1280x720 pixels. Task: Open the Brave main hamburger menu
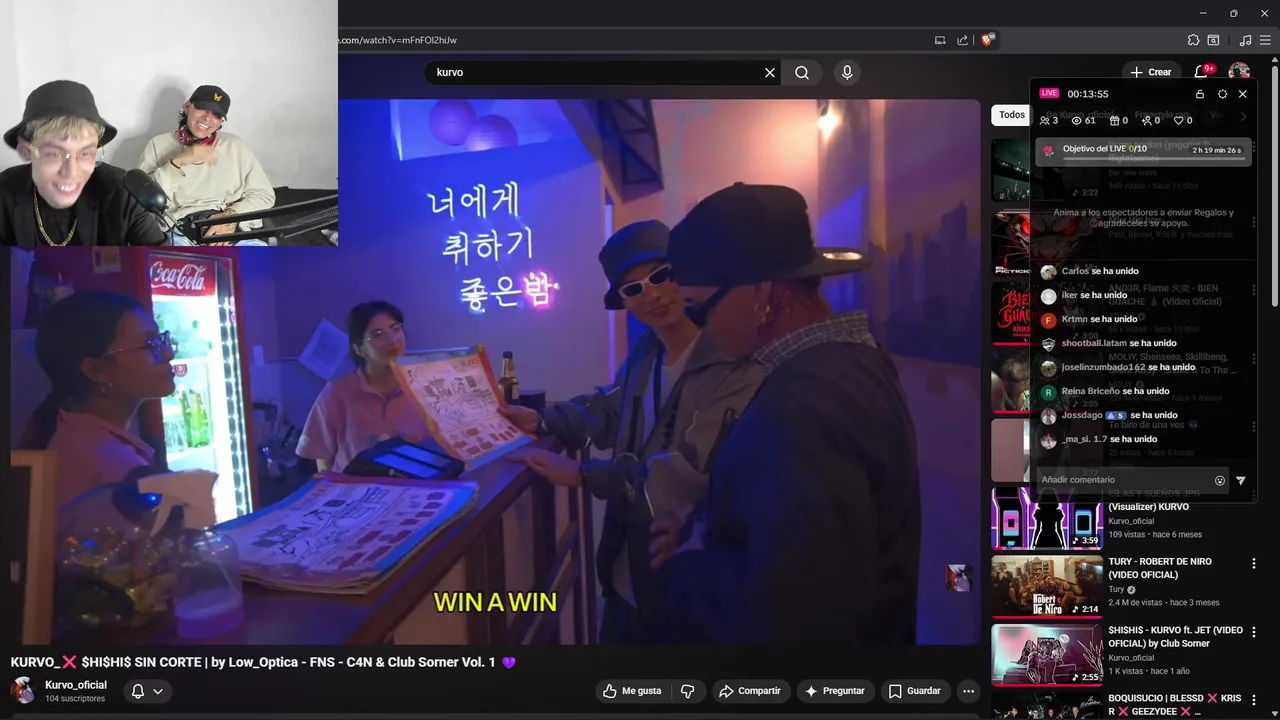coord(1267,40)
